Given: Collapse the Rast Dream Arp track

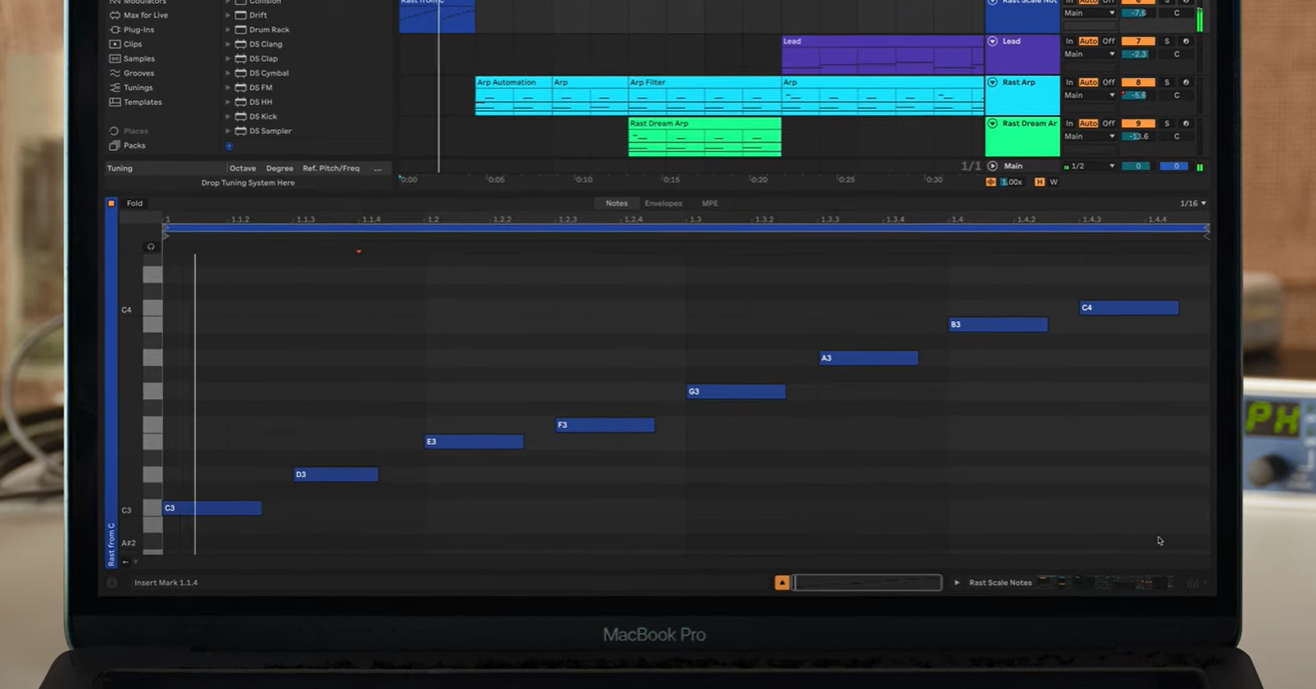Looking at the screenshot, I should (993, 123).
